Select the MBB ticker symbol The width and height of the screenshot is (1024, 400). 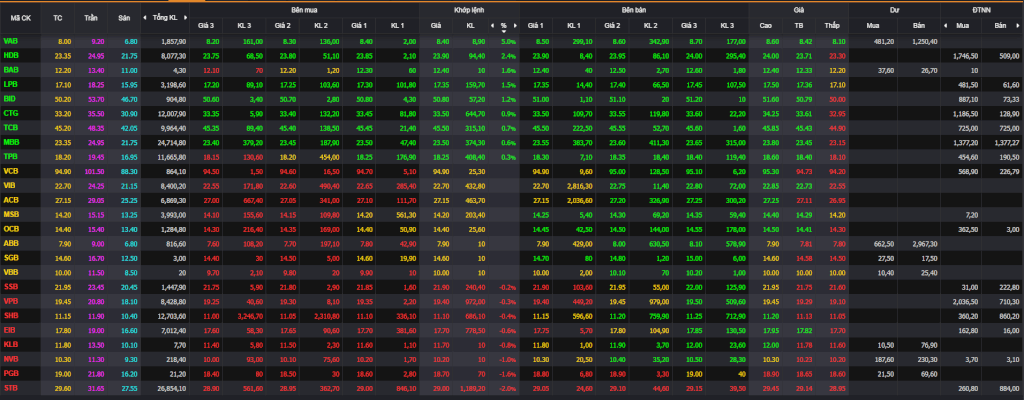[x=11, y=141]
